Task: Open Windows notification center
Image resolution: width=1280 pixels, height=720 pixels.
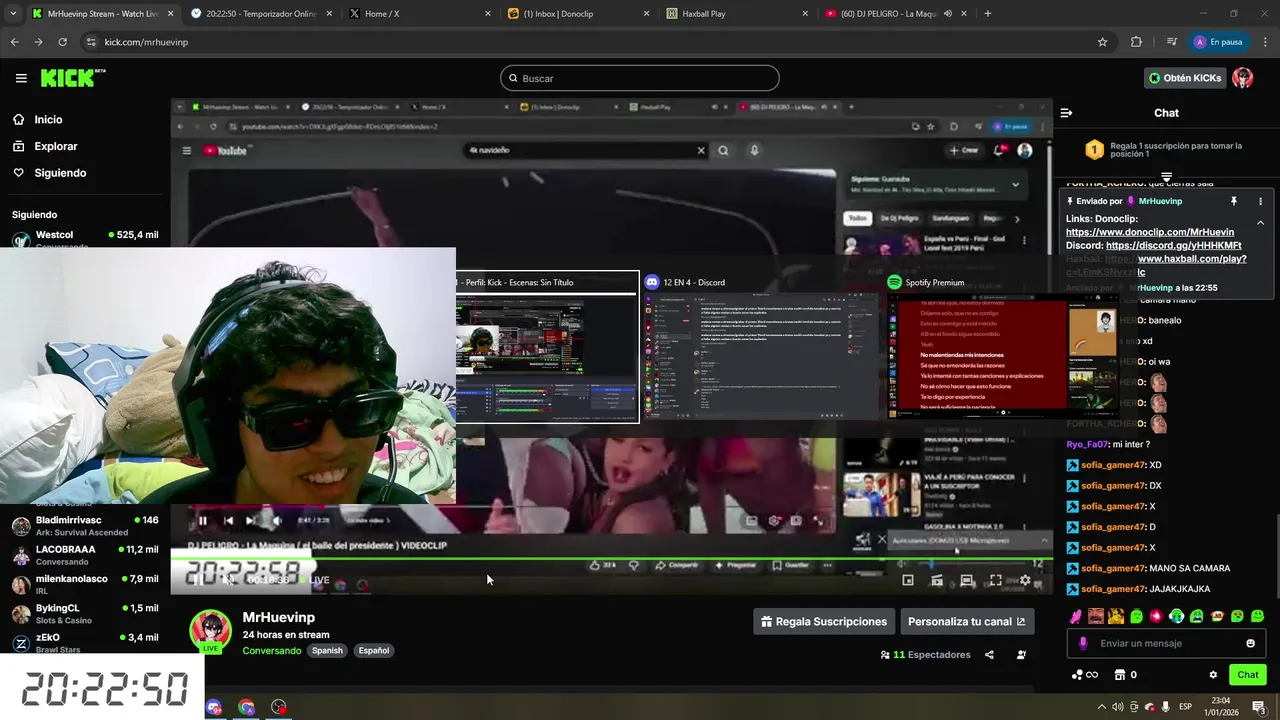Action: 1259,706
